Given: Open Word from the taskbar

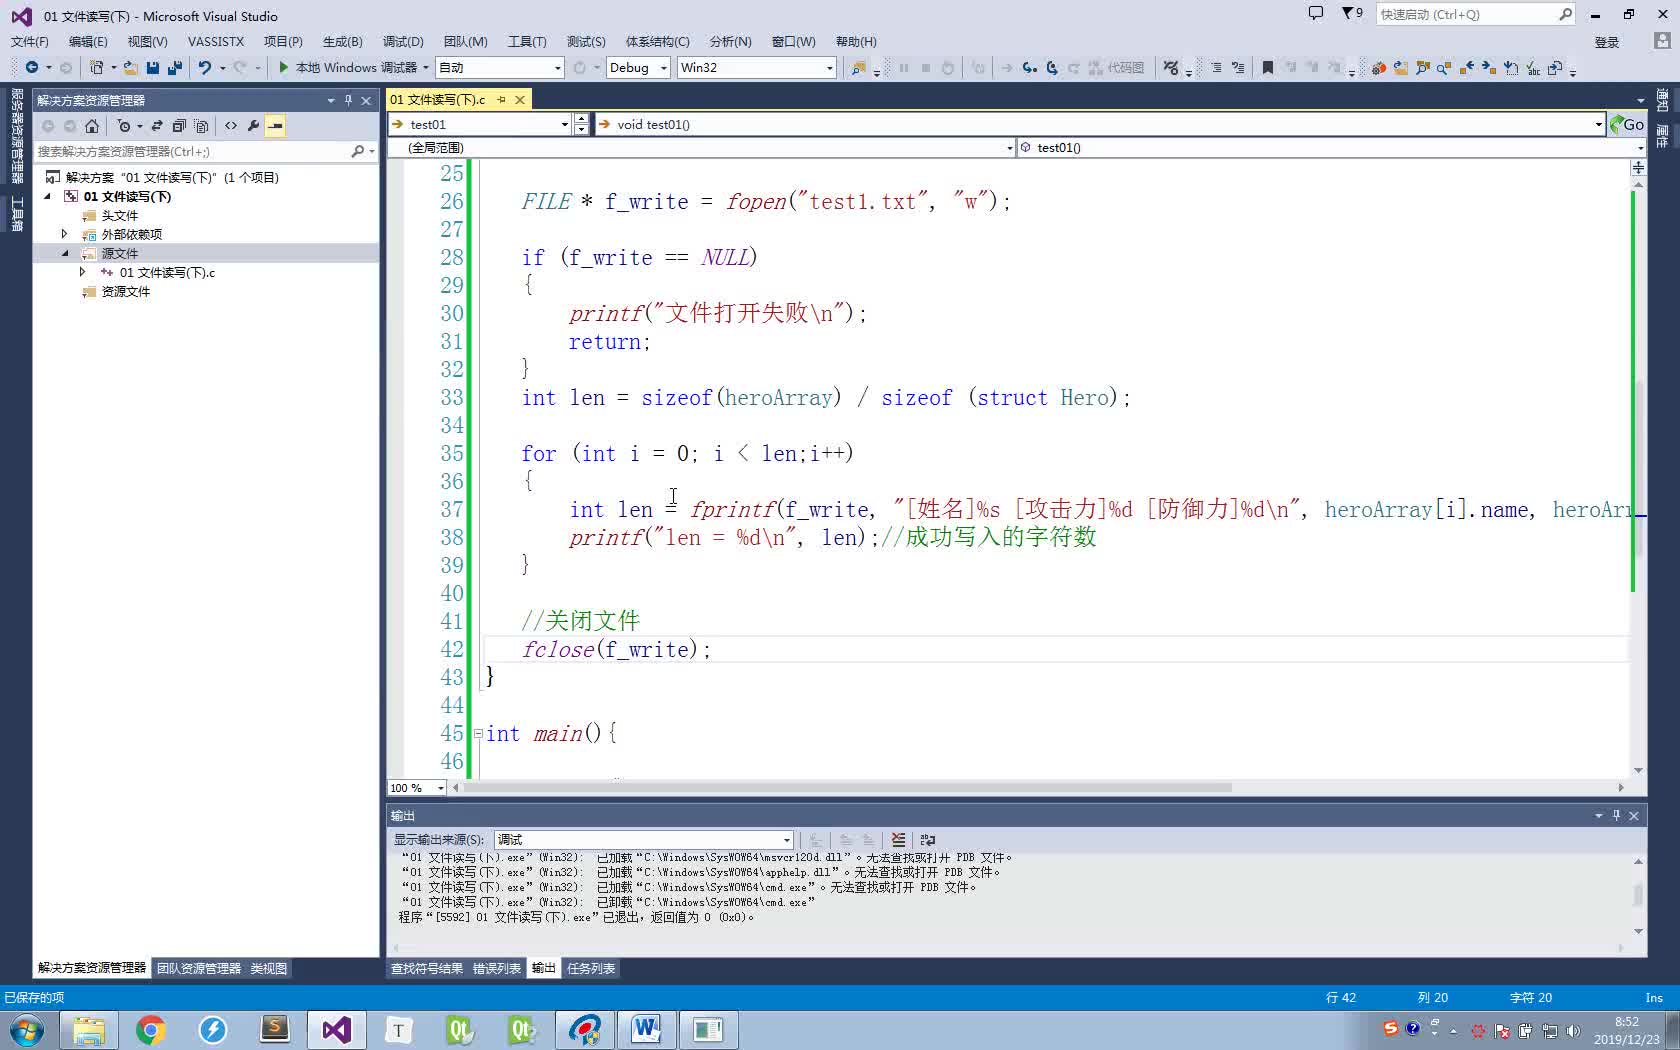Looking at the screenshot, I should pos(646,1029).
